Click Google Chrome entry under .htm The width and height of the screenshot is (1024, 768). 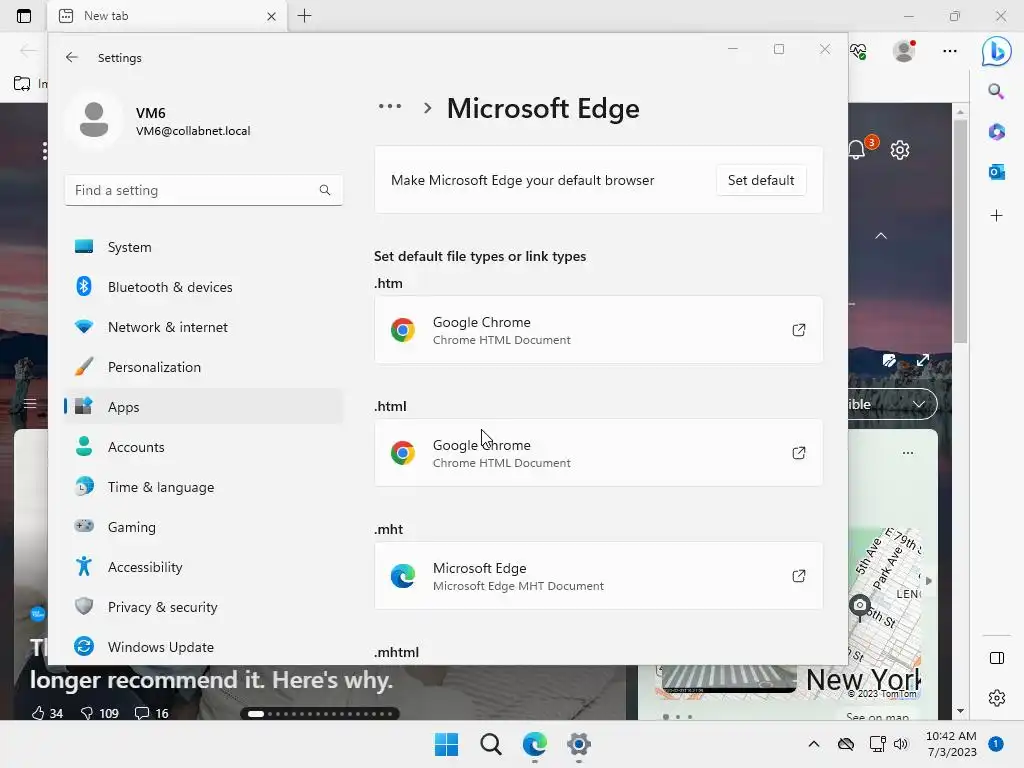[x=598, y=330]
